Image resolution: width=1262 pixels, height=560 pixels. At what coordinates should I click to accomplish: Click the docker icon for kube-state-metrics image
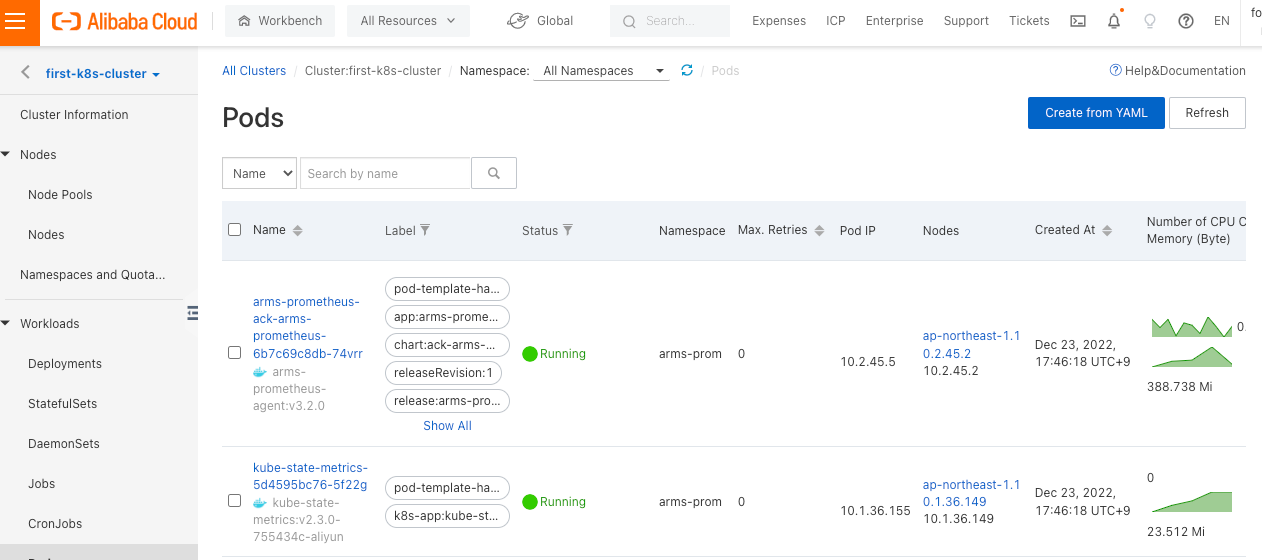(x=260, y=503)
